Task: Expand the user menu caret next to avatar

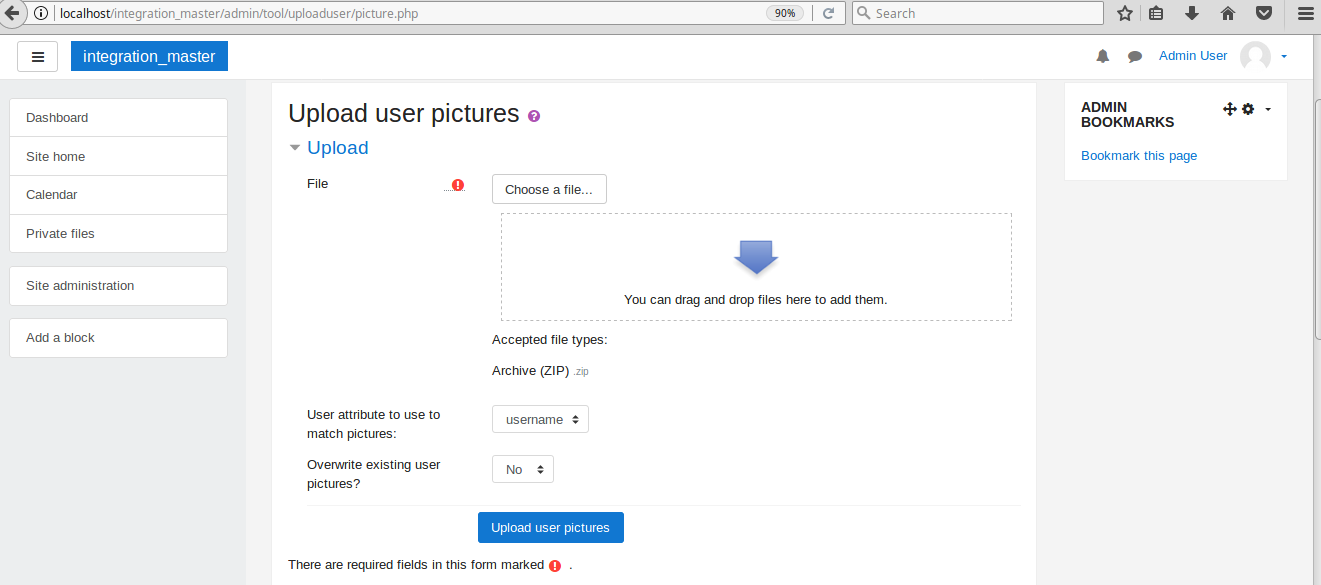Action: 1284,56
